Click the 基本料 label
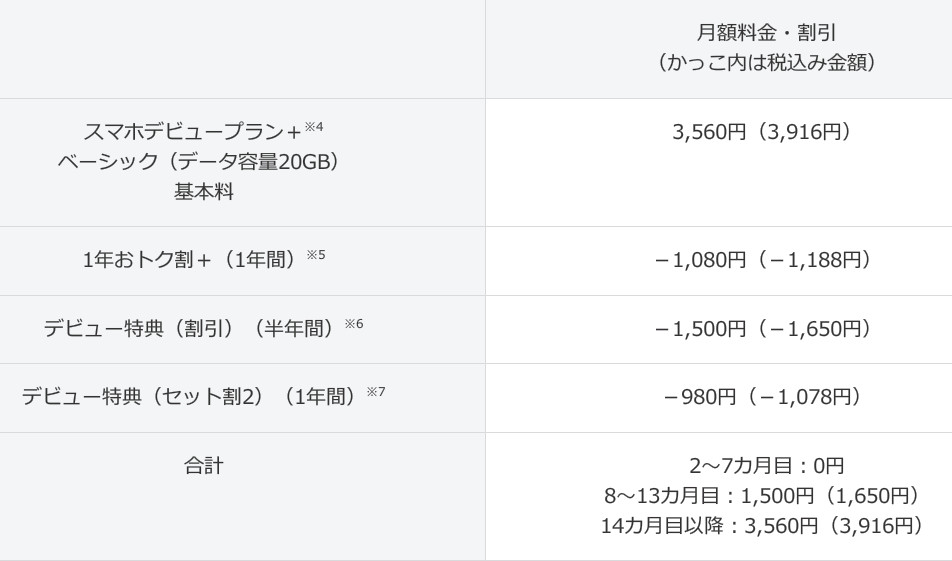952x561 pixels. pyautogui.click(x=204, y=192)
